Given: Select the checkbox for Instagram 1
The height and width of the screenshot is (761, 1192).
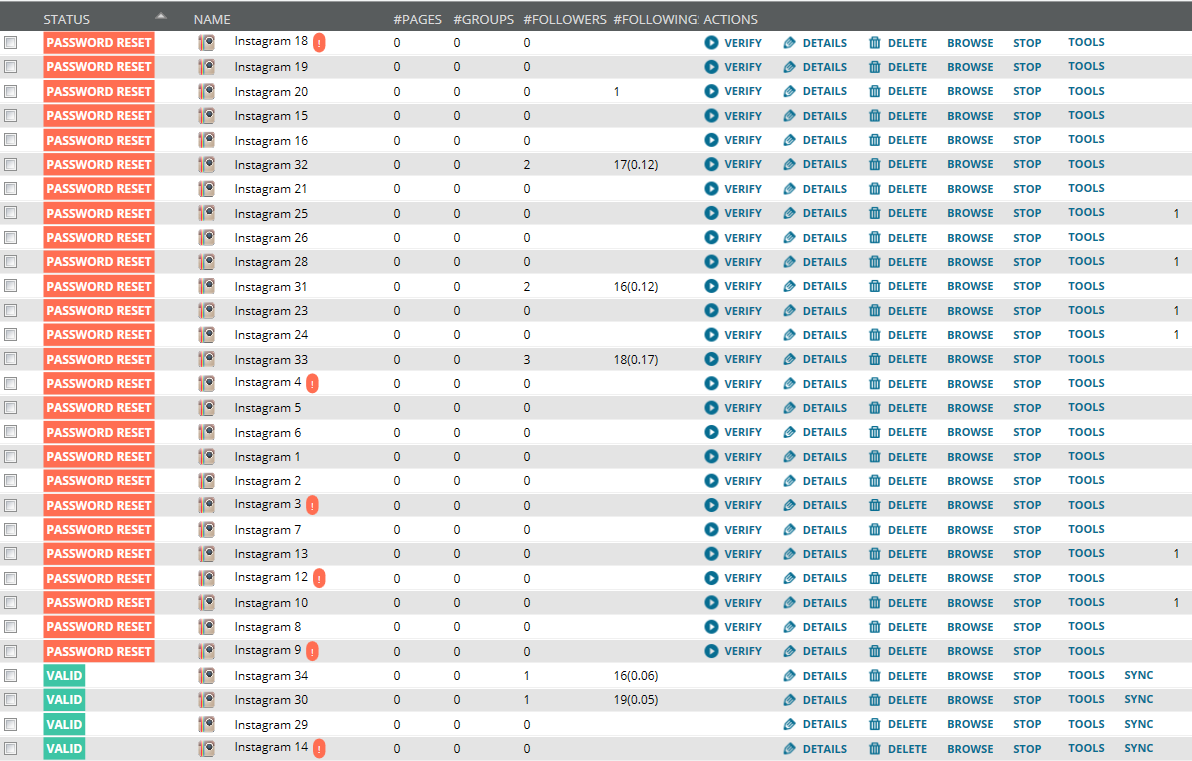Looking at the screenshot, I should (11, 456).
